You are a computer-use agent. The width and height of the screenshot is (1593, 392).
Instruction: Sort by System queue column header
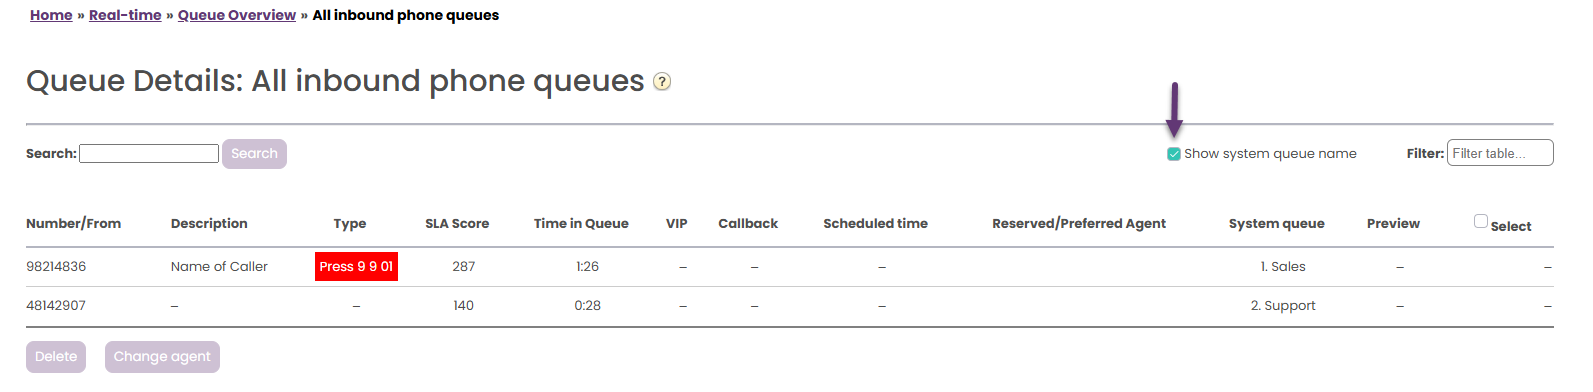tap(1276, 224)
